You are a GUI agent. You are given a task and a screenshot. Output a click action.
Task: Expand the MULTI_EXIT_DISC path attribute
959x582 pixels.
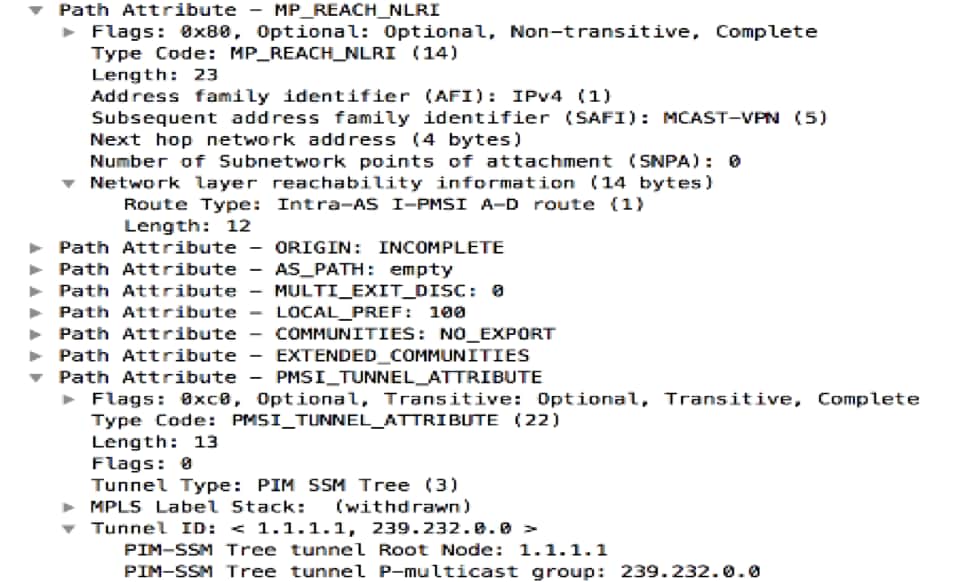pos(37,291)
